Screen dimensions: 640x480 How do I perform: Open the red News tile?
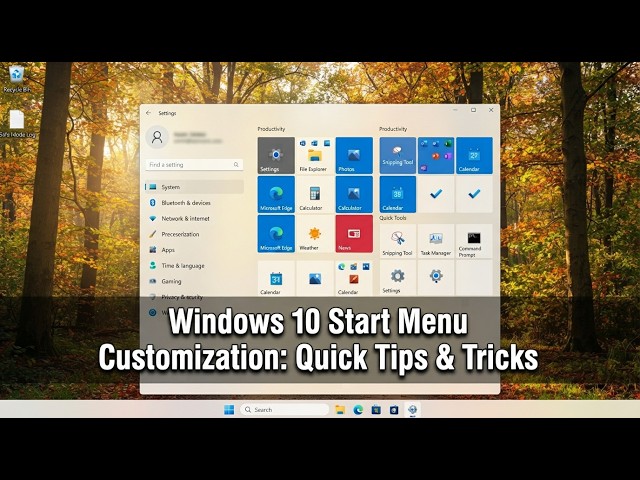[354, 234]
